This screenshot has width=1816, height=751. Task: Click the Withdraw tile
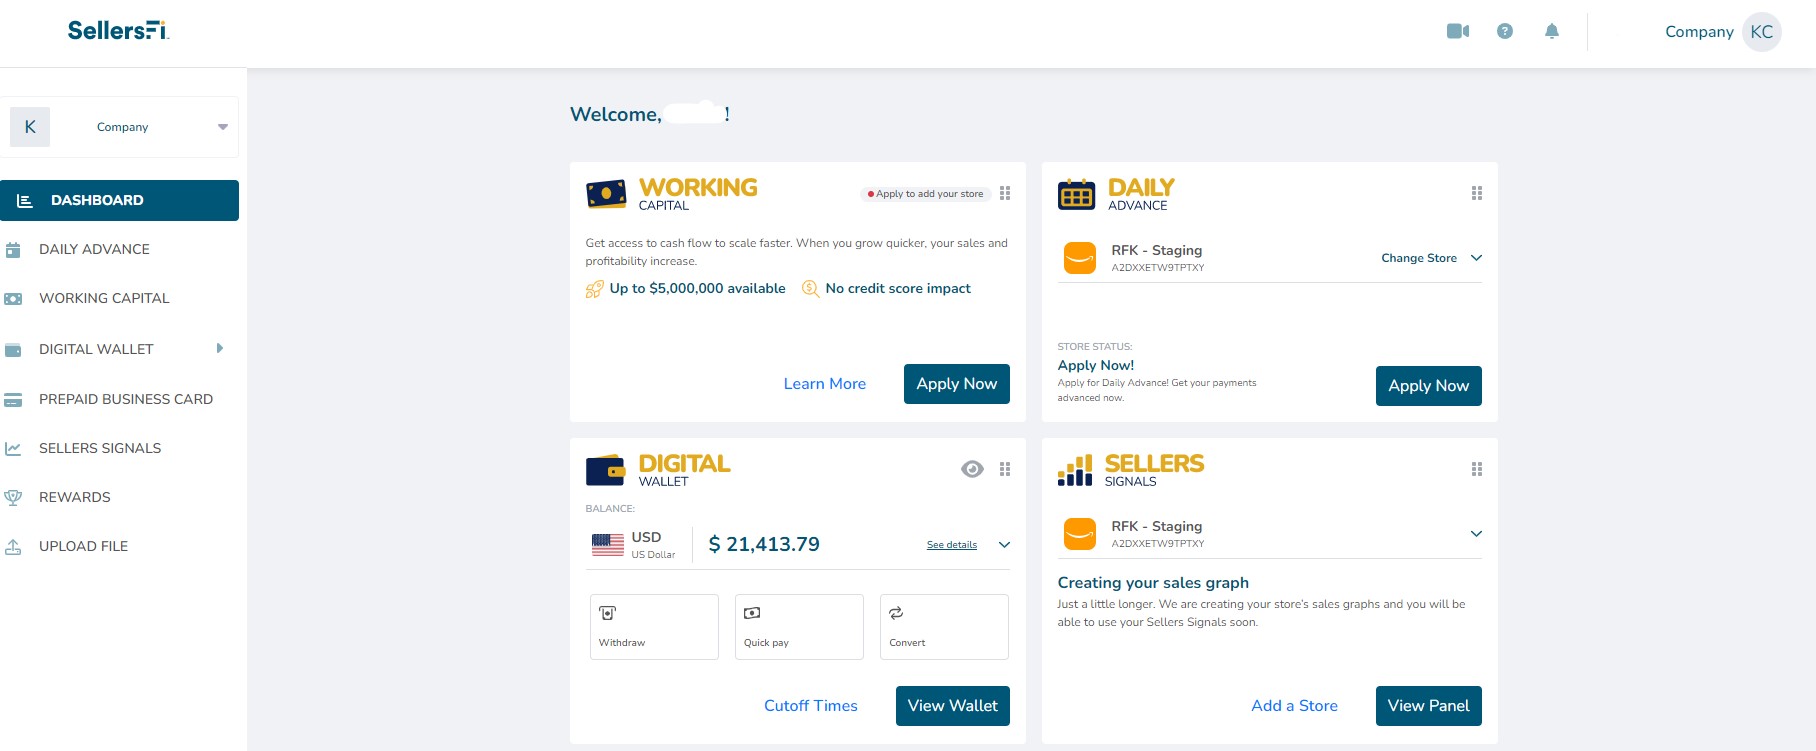(x=654, y=627)
